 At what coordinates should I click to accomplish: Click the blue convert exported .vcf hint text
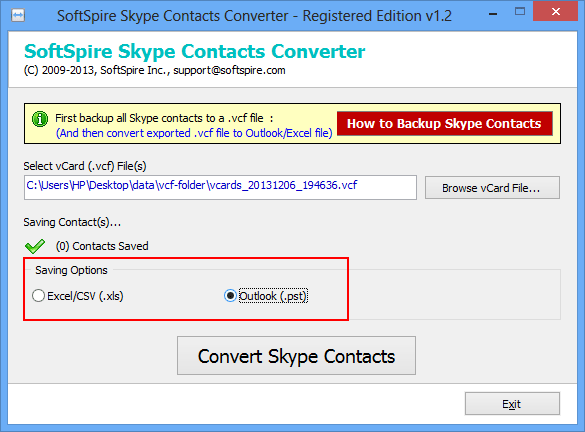[194, 133]
